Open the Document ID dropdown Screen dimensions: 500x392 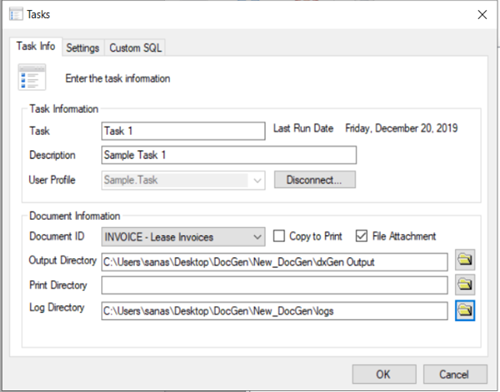[183, 237]
